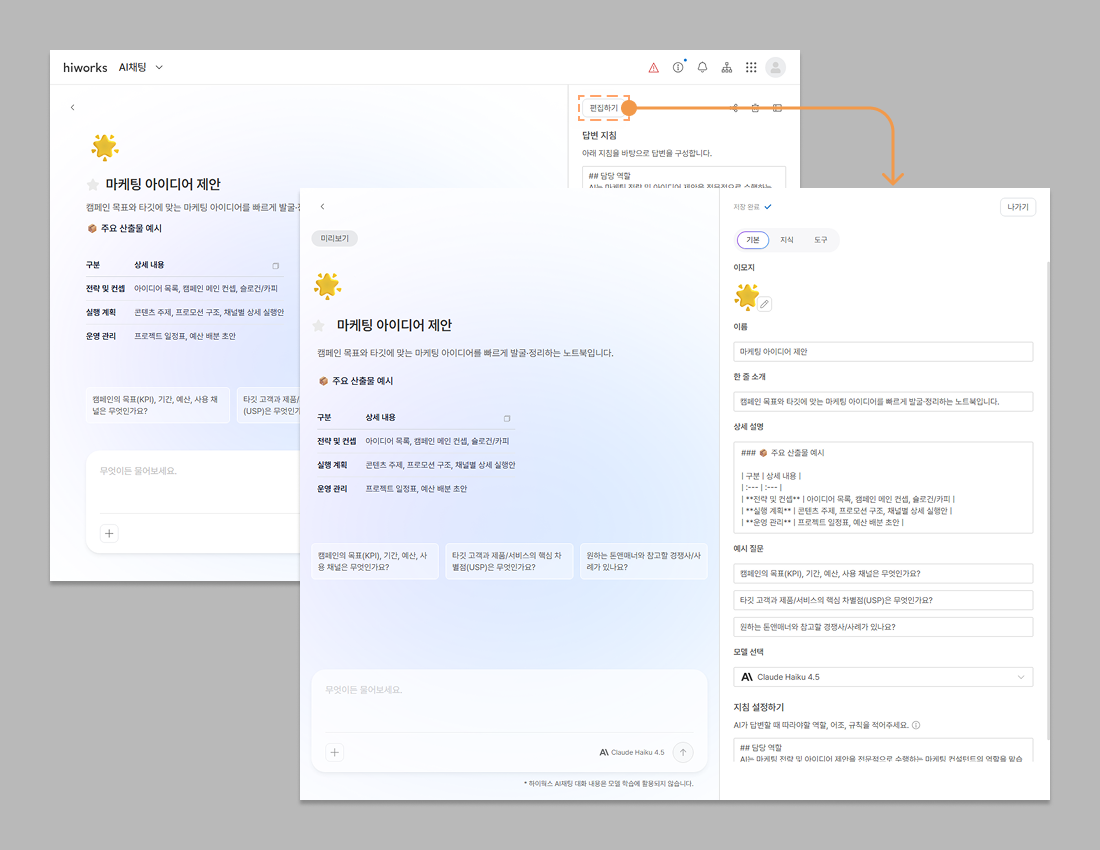Click the copy icon above the table
The width and height of the screenshot is (1100, 850).
pyautogui.click(x=507, y=418)
